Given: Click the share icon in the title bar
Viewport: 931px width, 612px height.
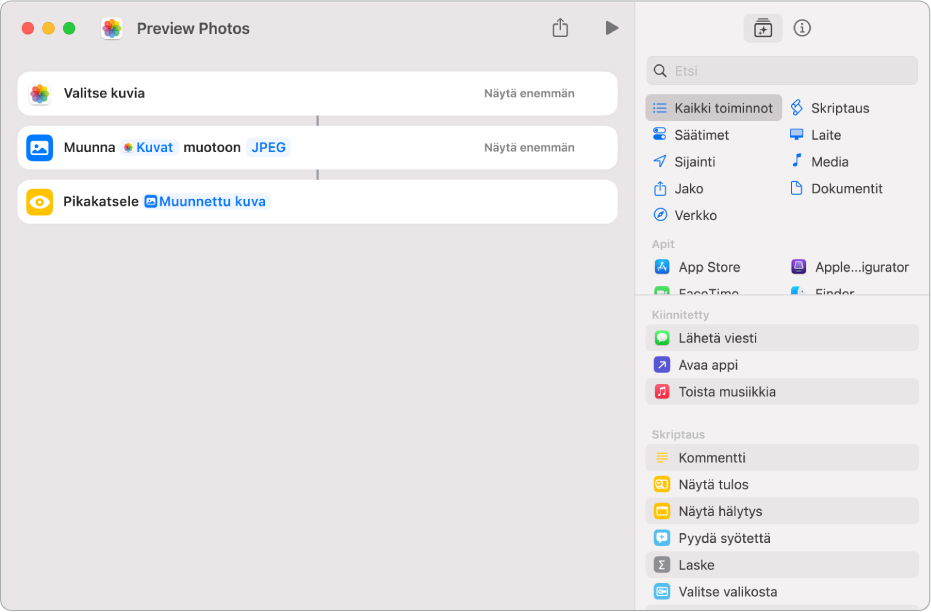Looking at the screenshot, I should (x=560, y=27).
